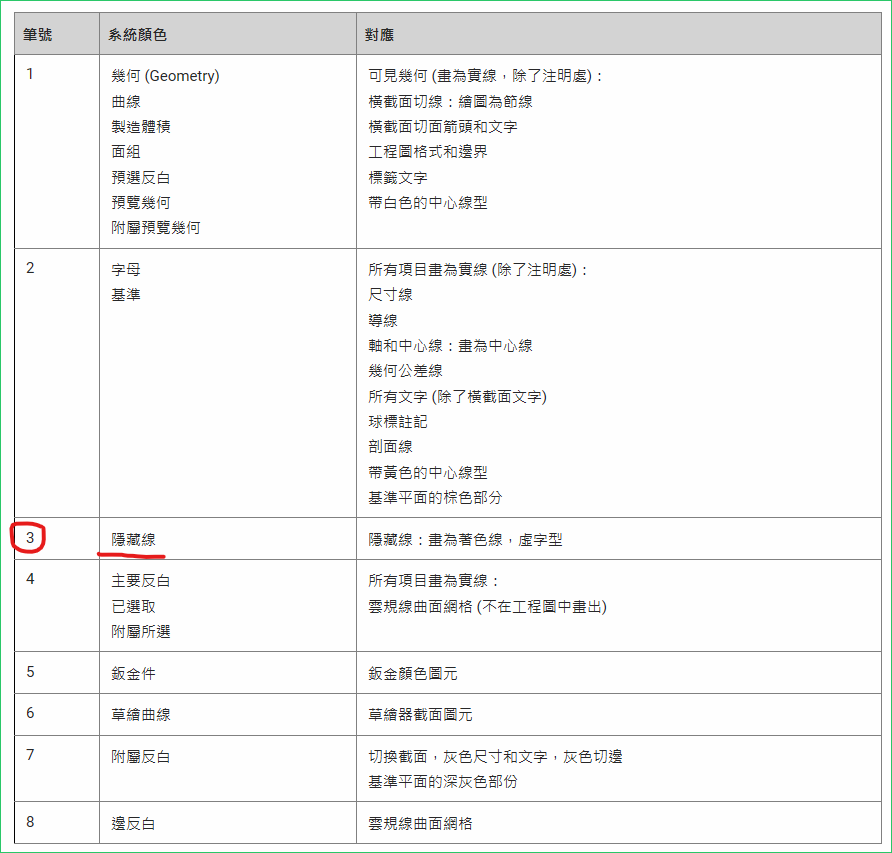Select the 邊反白 entry in row 8
The height and width of the screenshot is (853, 892).
(x=133, y=824)
